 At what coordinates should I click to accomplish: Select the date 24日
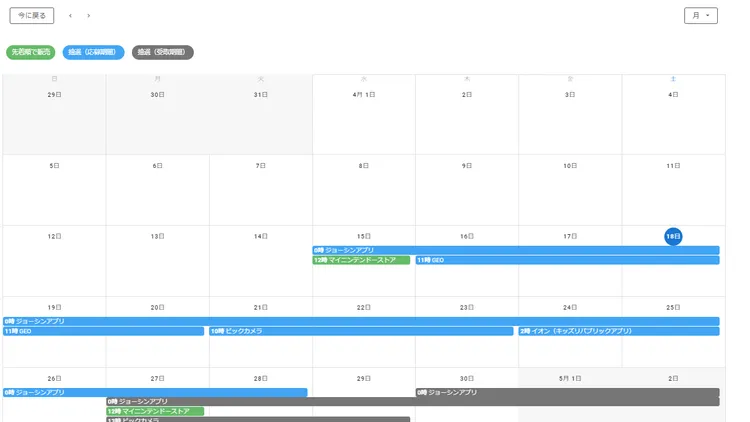[570, 308]
